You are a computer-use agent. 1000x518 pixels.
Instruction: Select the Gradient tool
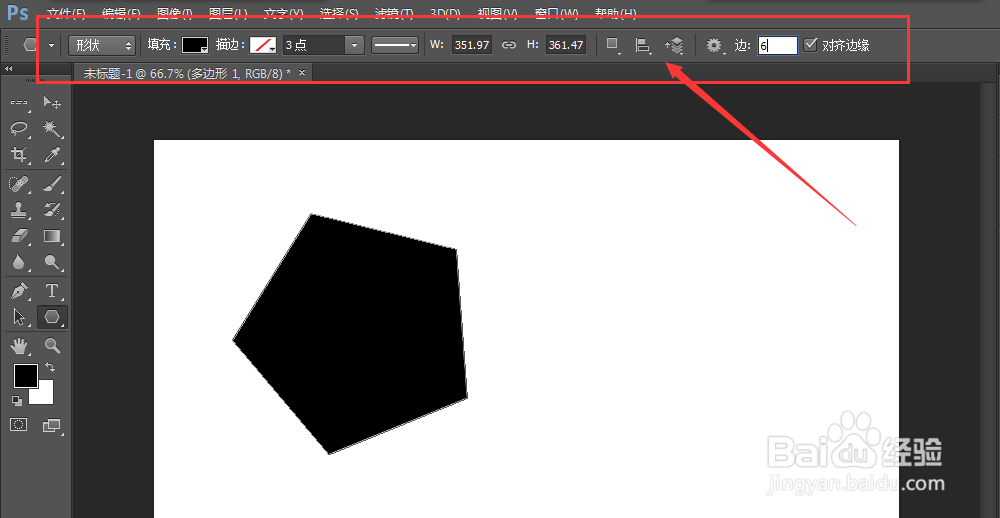tap(52, 237)
